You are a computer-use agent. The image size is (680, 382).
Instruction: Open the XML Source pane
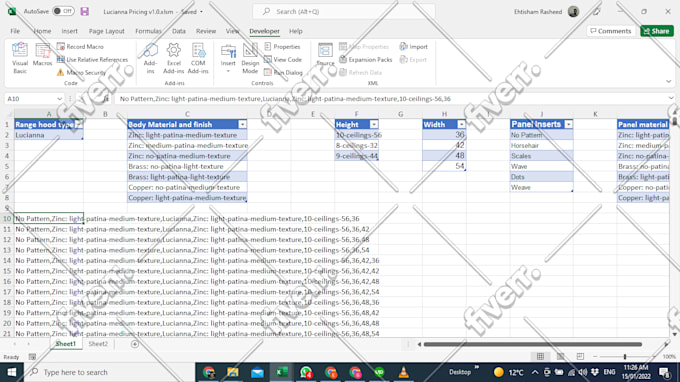pos(325,54)
